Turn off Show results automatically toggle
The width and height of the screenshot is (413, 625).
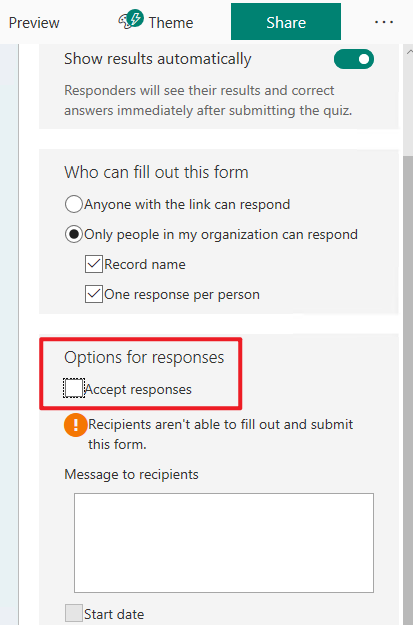(x=354, y=59)
